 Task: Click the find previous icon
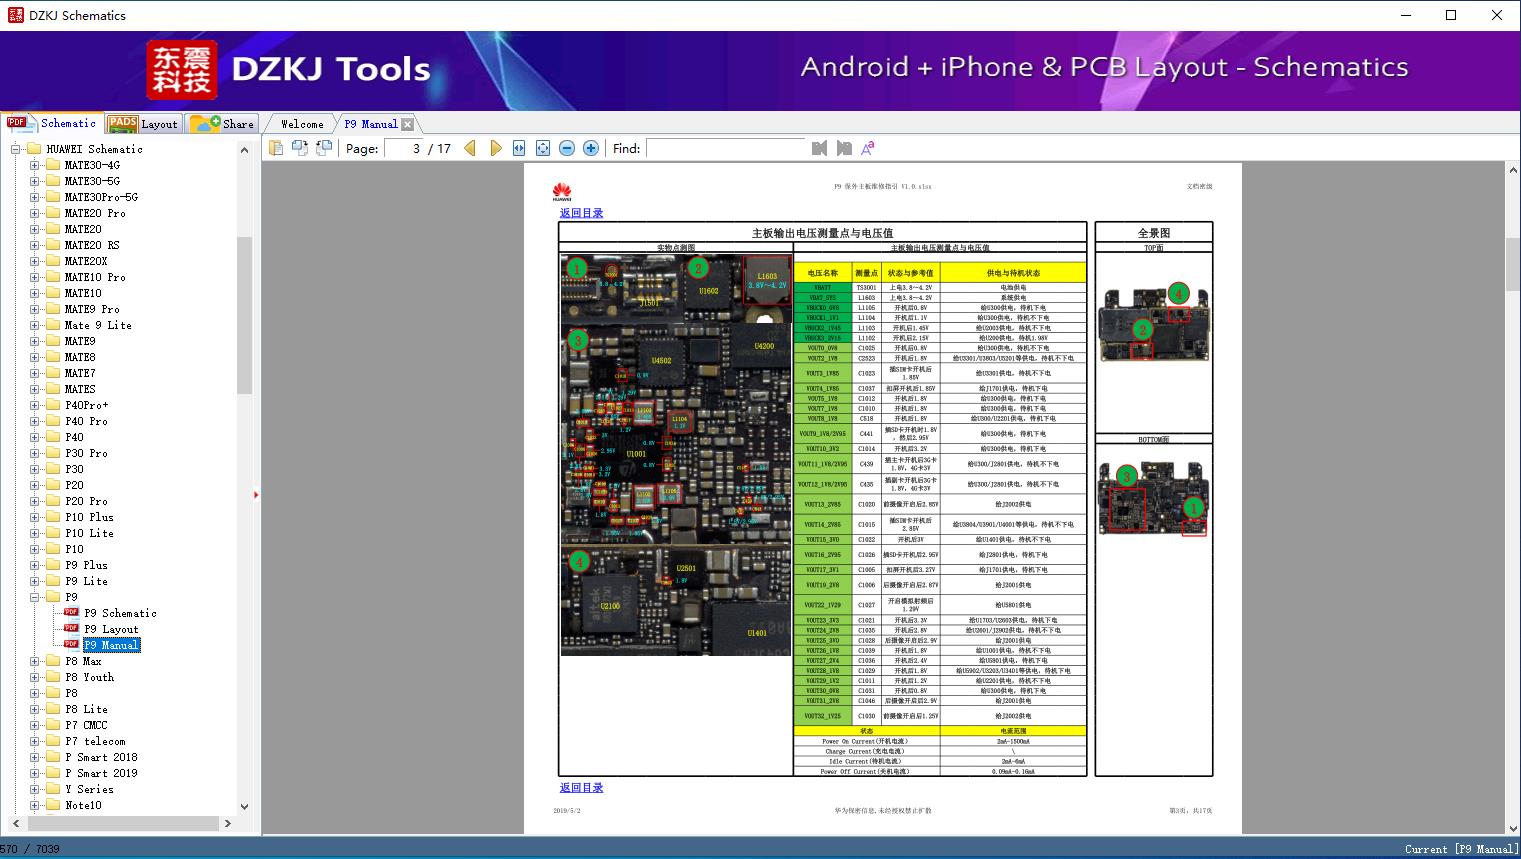pyautogui.click(x=820, y=148)
